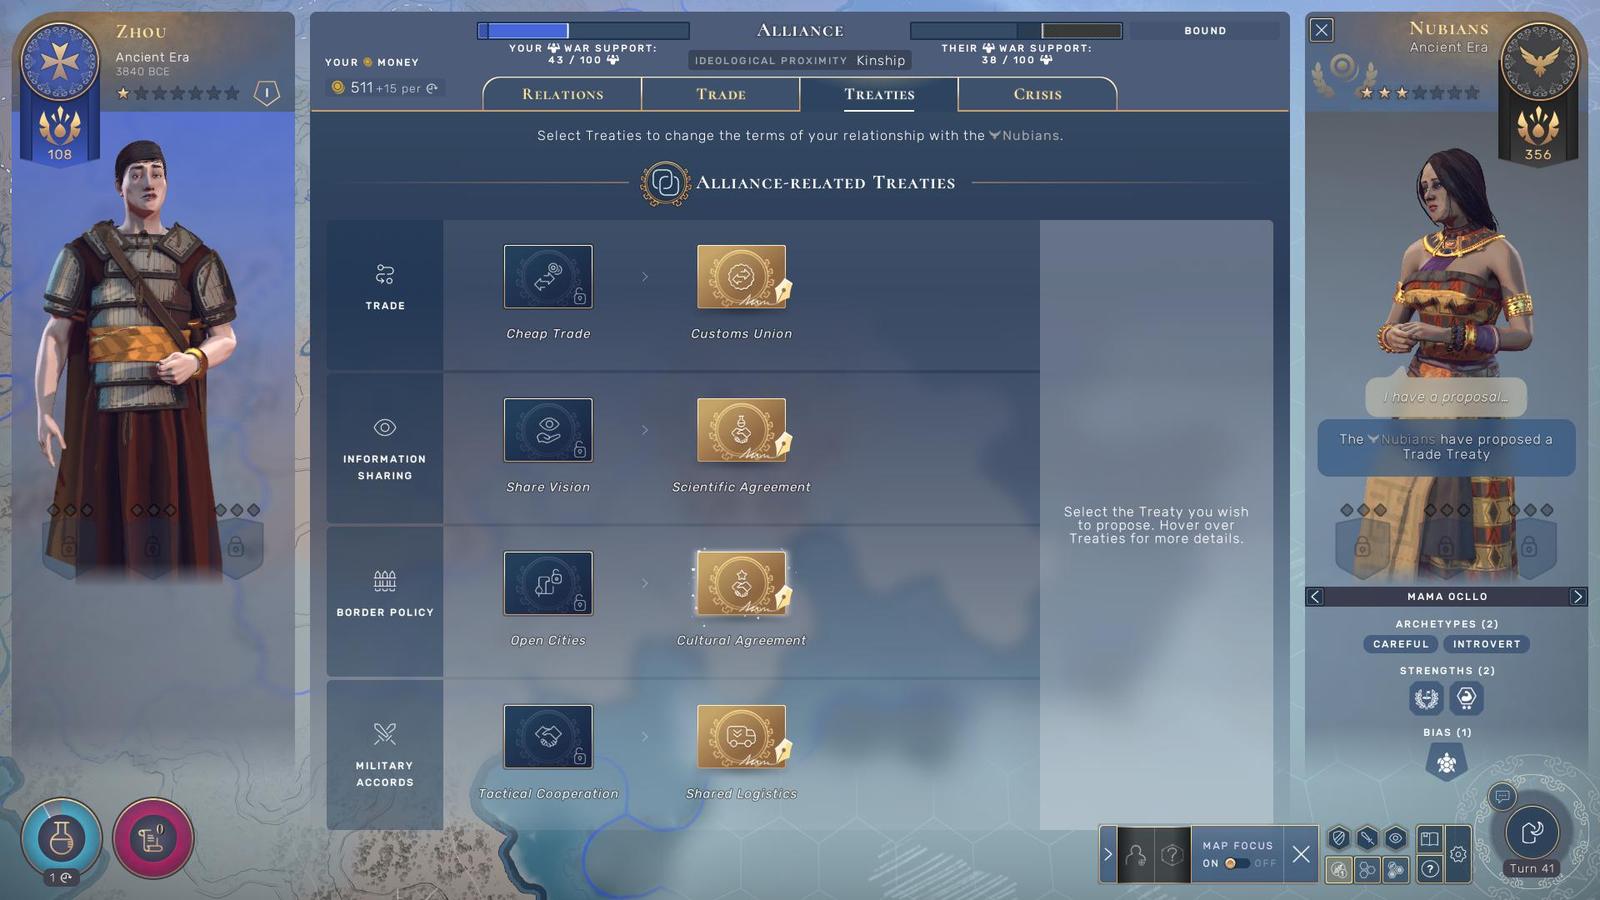Viewport: 1600px width, 900px height.
Task: Toggle the shield map overlay
Action: click(1339, 838)
